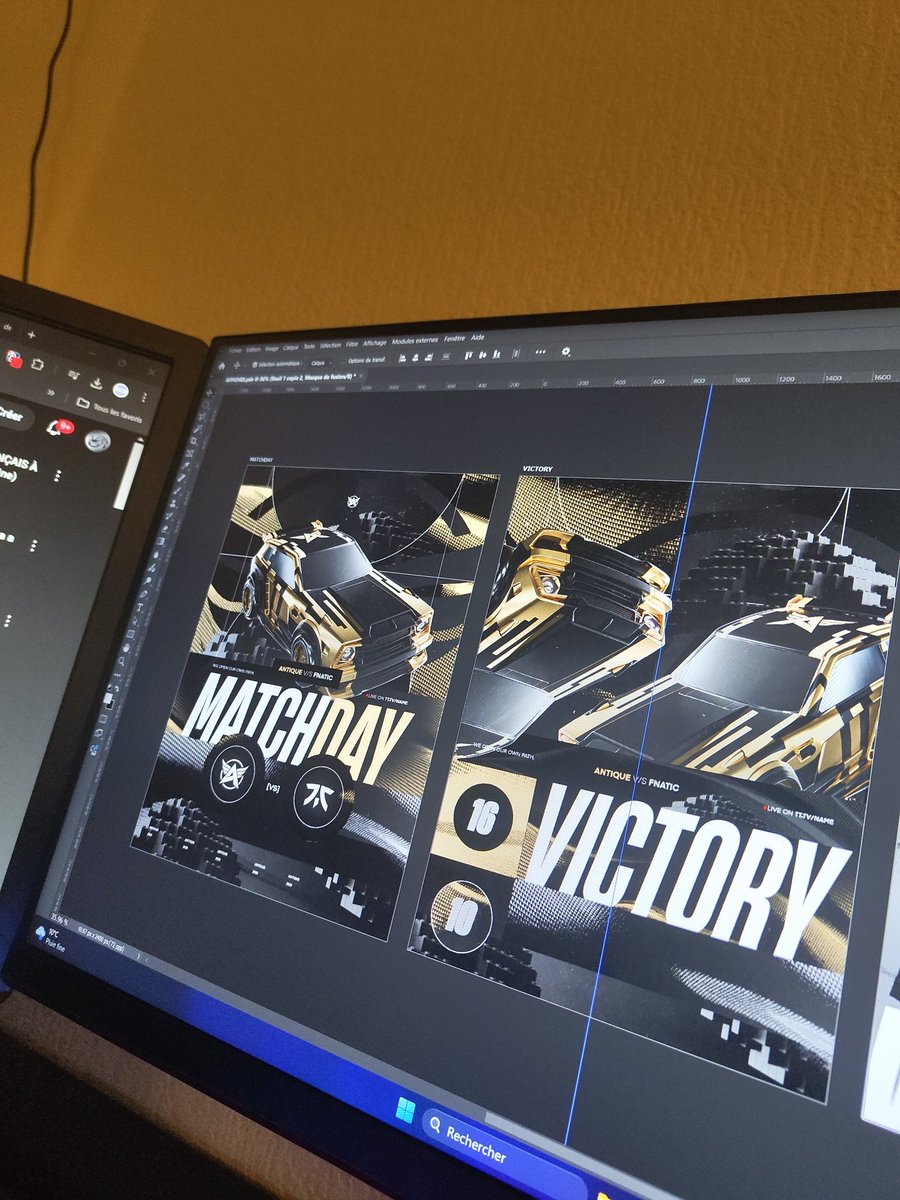900x1200 pixels.
Task: Open the 'Affichage' menu in Photoshop
Action: (x=375, y=343)
